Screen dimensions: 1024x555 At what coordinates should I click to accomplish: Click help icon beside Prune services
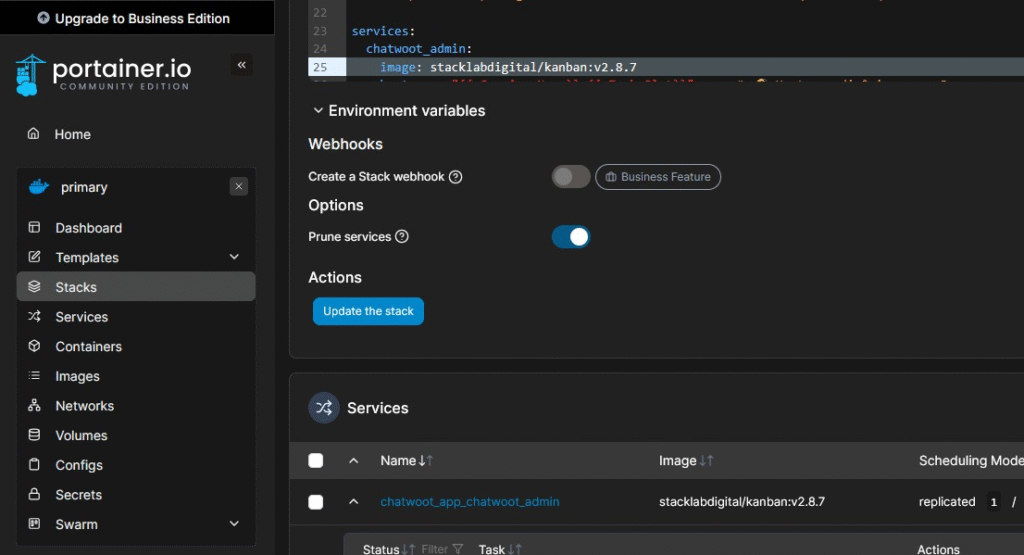(402, 237)
